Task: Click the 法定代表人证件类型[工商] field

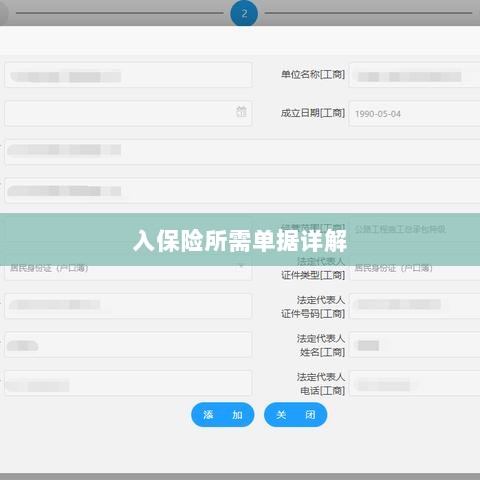Action: pyautogui.click(x=414, y=269)
